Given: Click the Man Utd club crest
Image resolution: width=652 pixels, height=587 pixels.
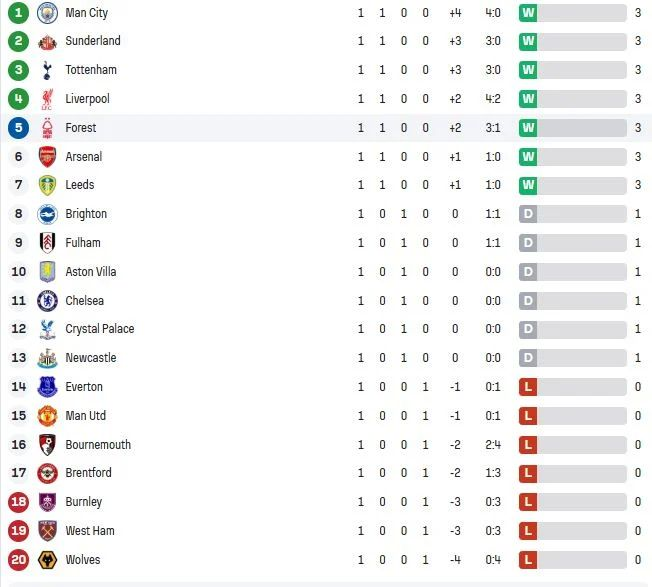Looking at the screenshot, I should (x=47, y=416).
